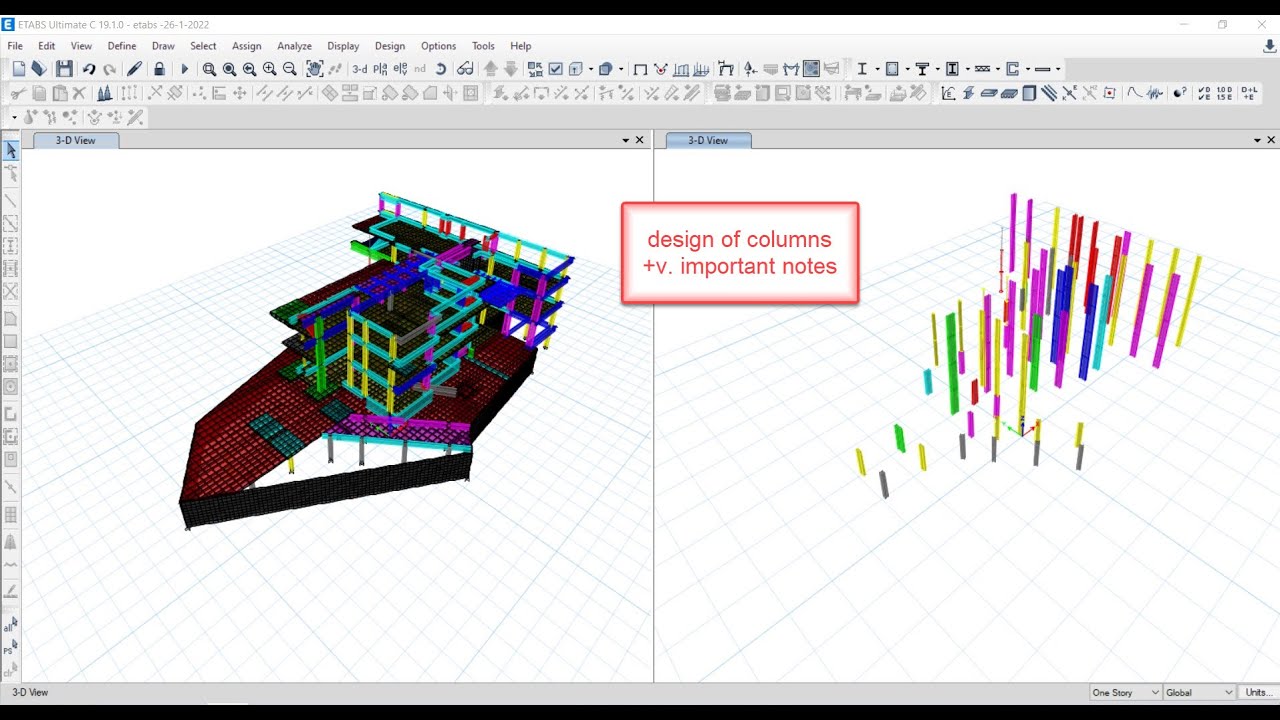Open the Design menu
Image resolution: width=1280 pixels, height=720 pixels.
pos(390,46)
